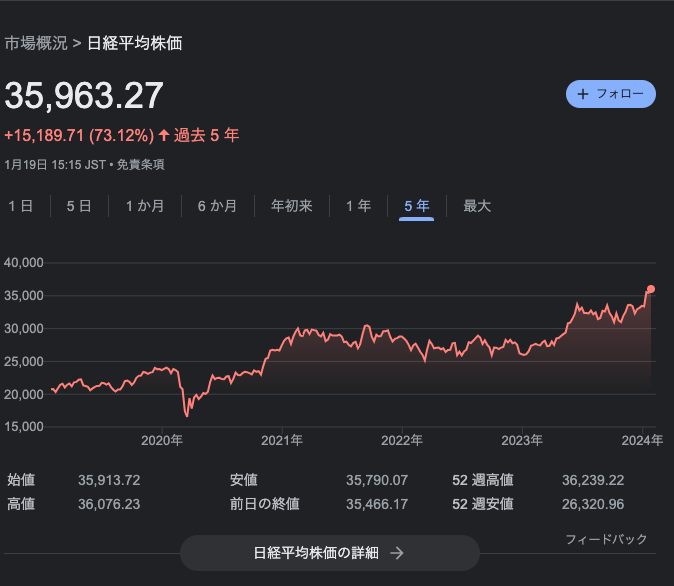Click the 2021年 axis label

click(x=282, y=440)
